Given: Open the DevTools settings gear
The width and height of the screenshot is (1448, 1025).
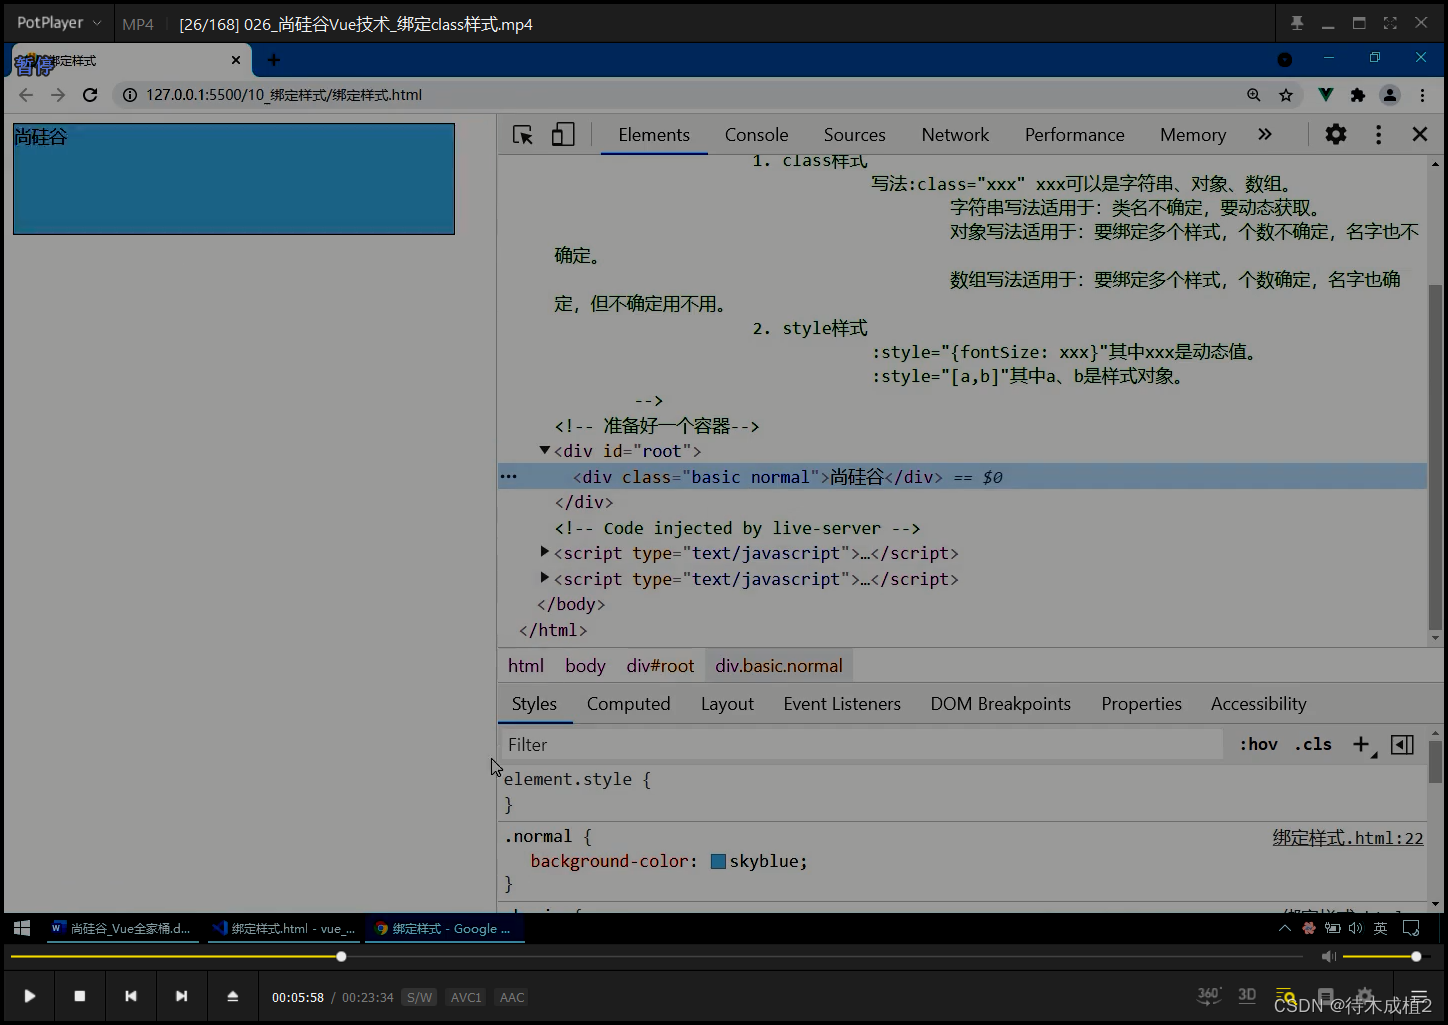Looking at the screenshot, I should (x=1336, y=134).
